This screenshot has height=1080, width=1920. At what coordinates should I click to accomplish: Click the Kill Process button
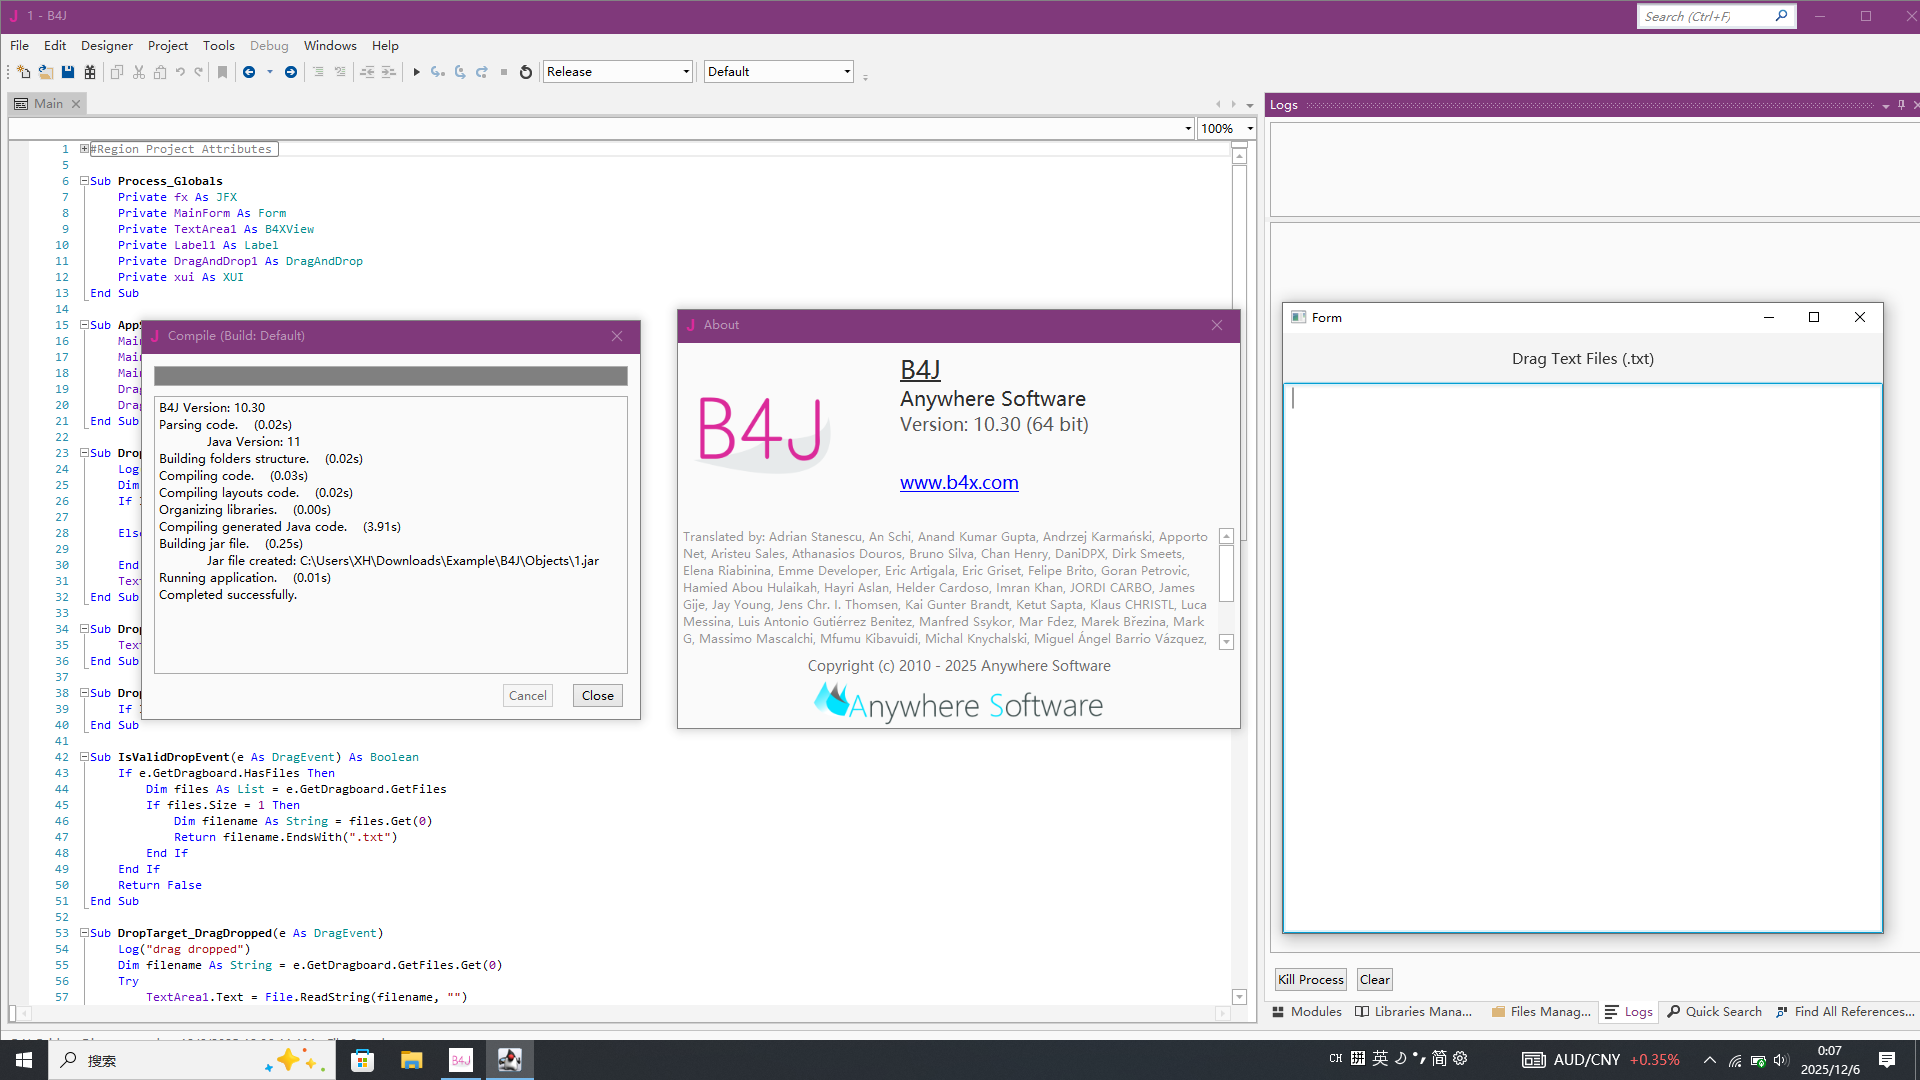[1310, 980]
